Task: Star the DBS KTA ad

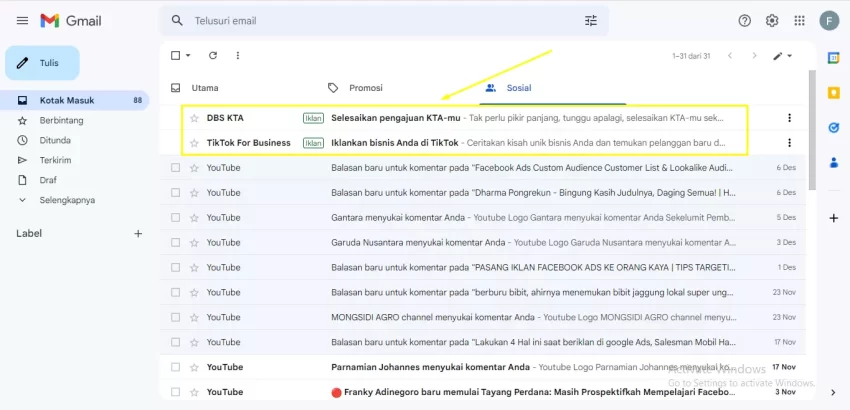Action: tap(194, 118)
